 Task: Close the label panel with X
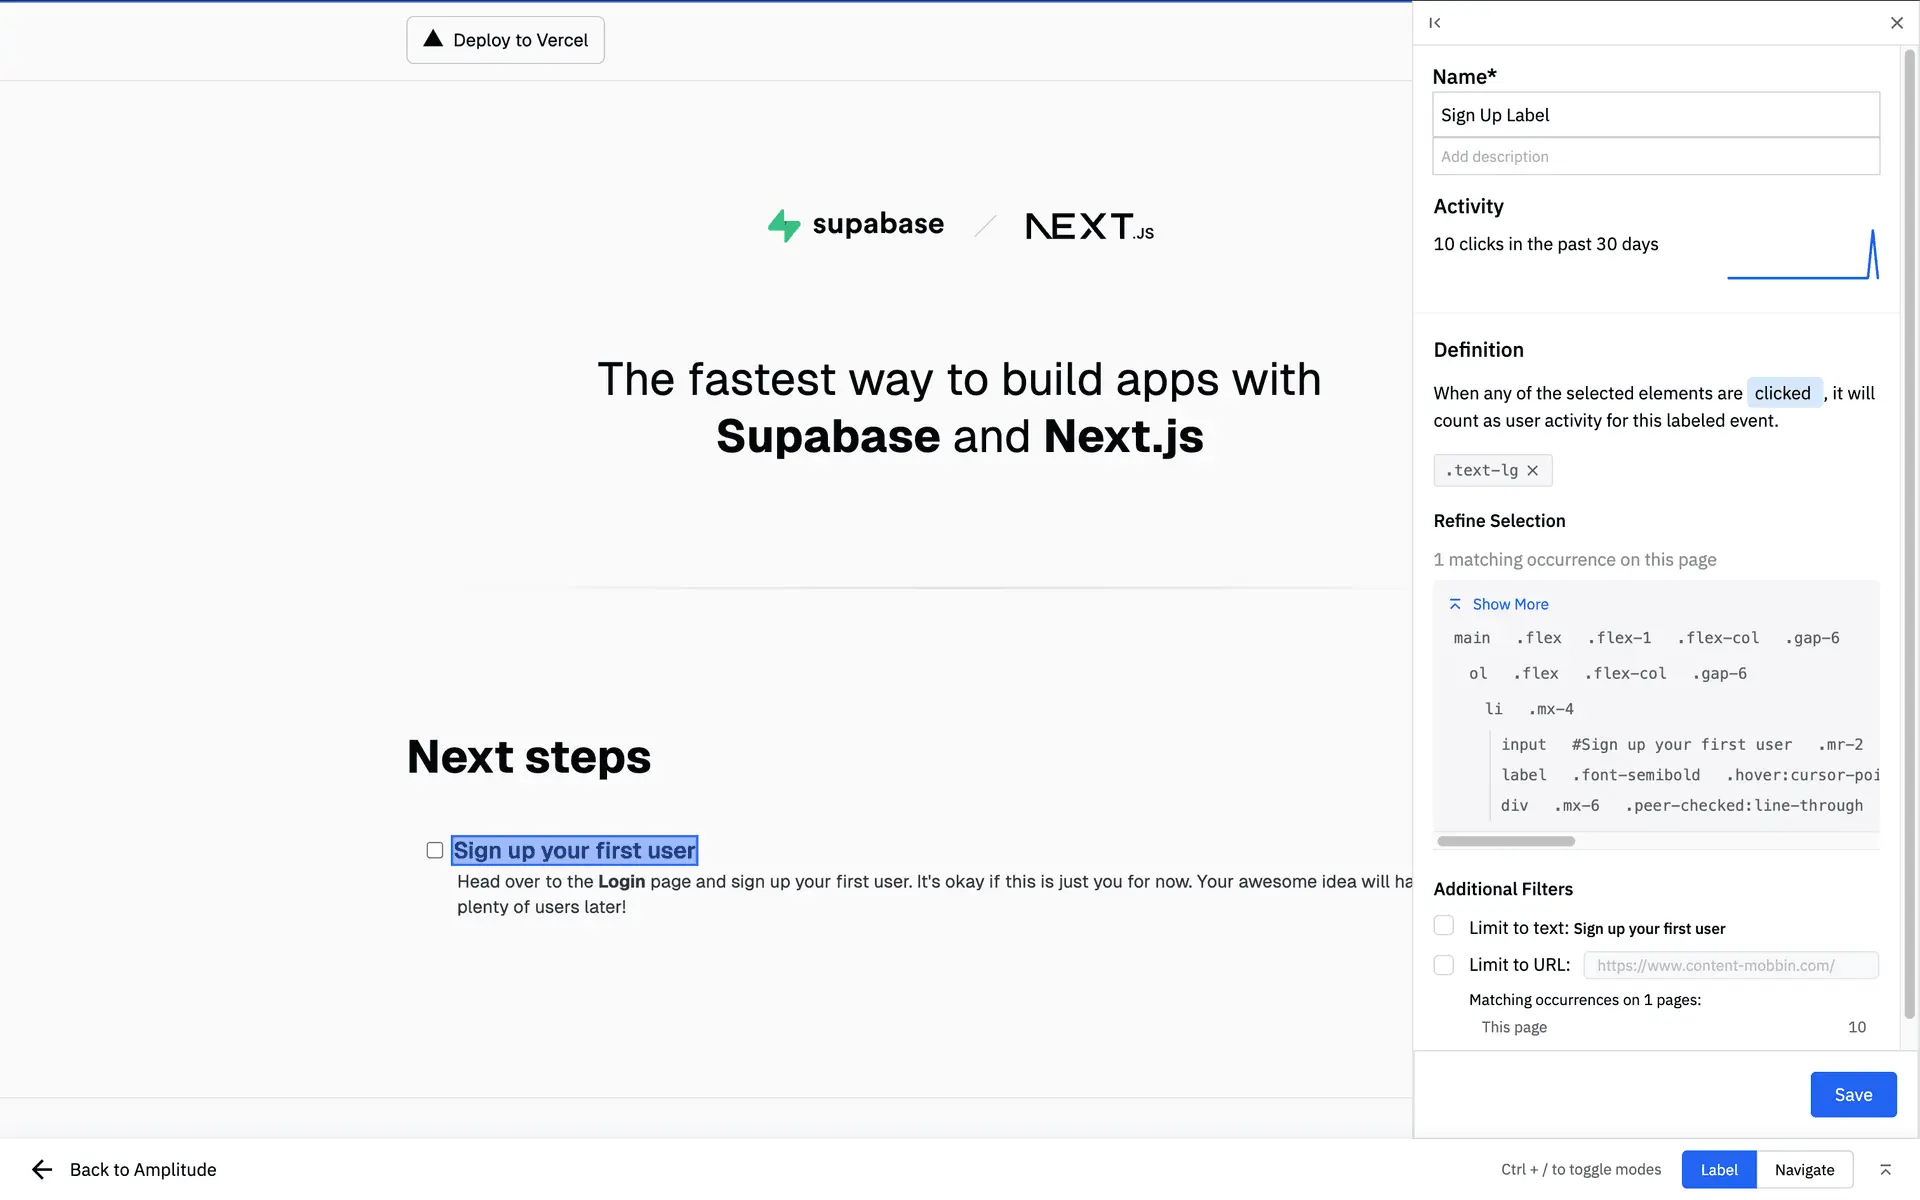coord(1896,23)
